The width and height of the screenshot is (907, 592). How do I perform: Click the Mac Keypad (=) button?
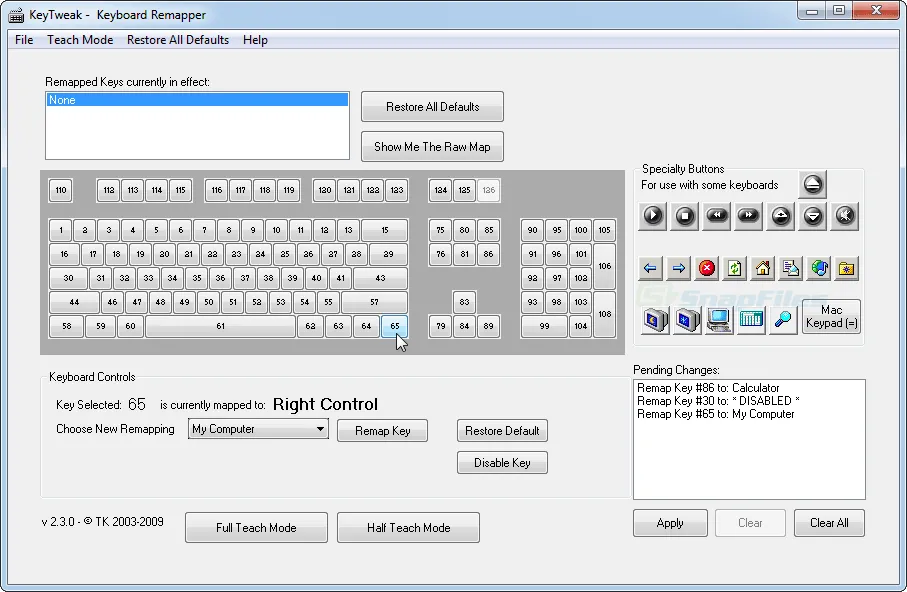click(831, 317)
